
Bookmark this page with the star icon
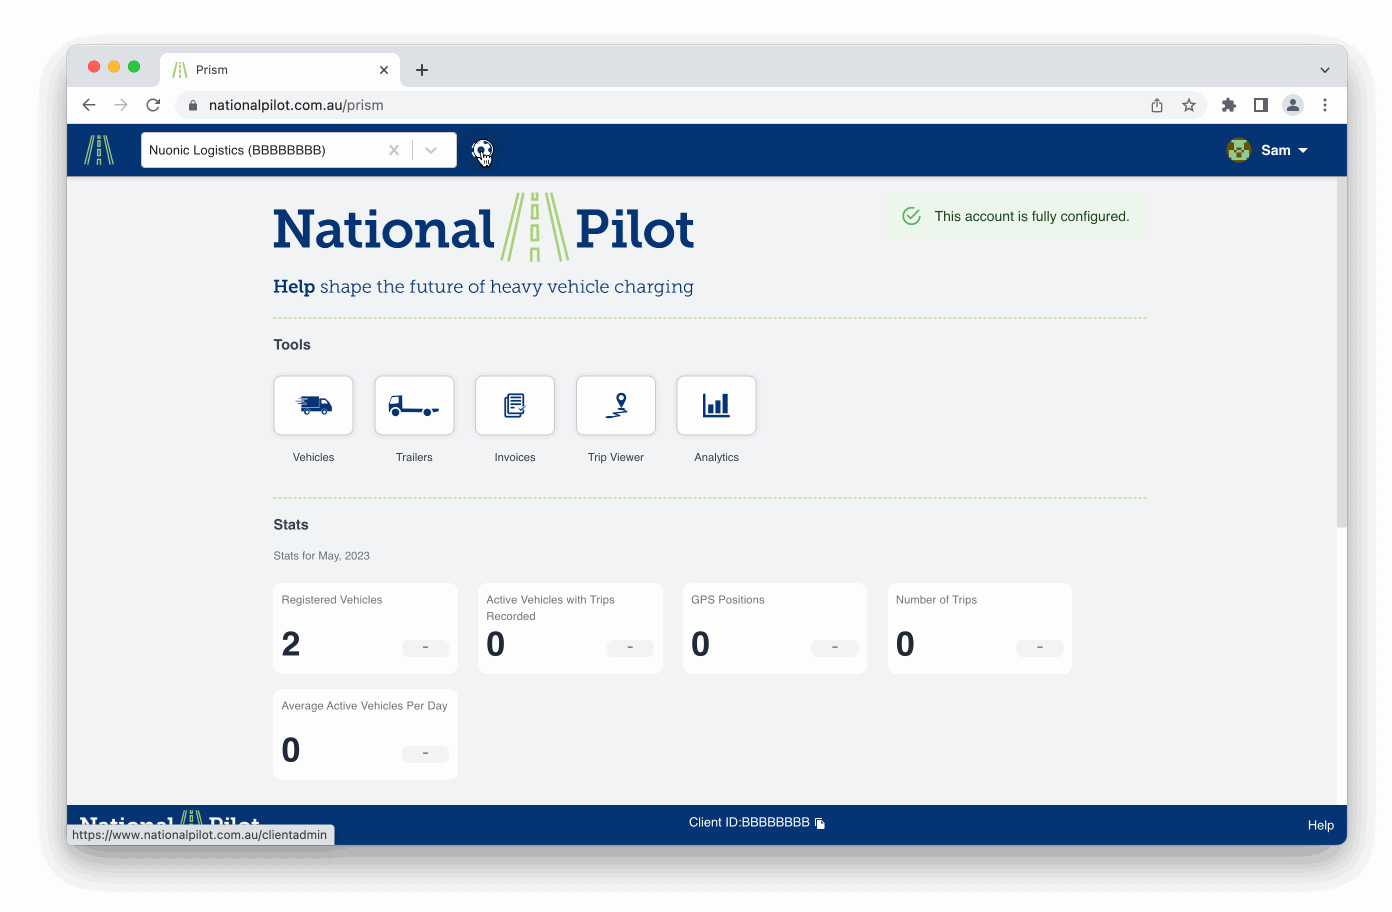click(x=1189, y=105)
